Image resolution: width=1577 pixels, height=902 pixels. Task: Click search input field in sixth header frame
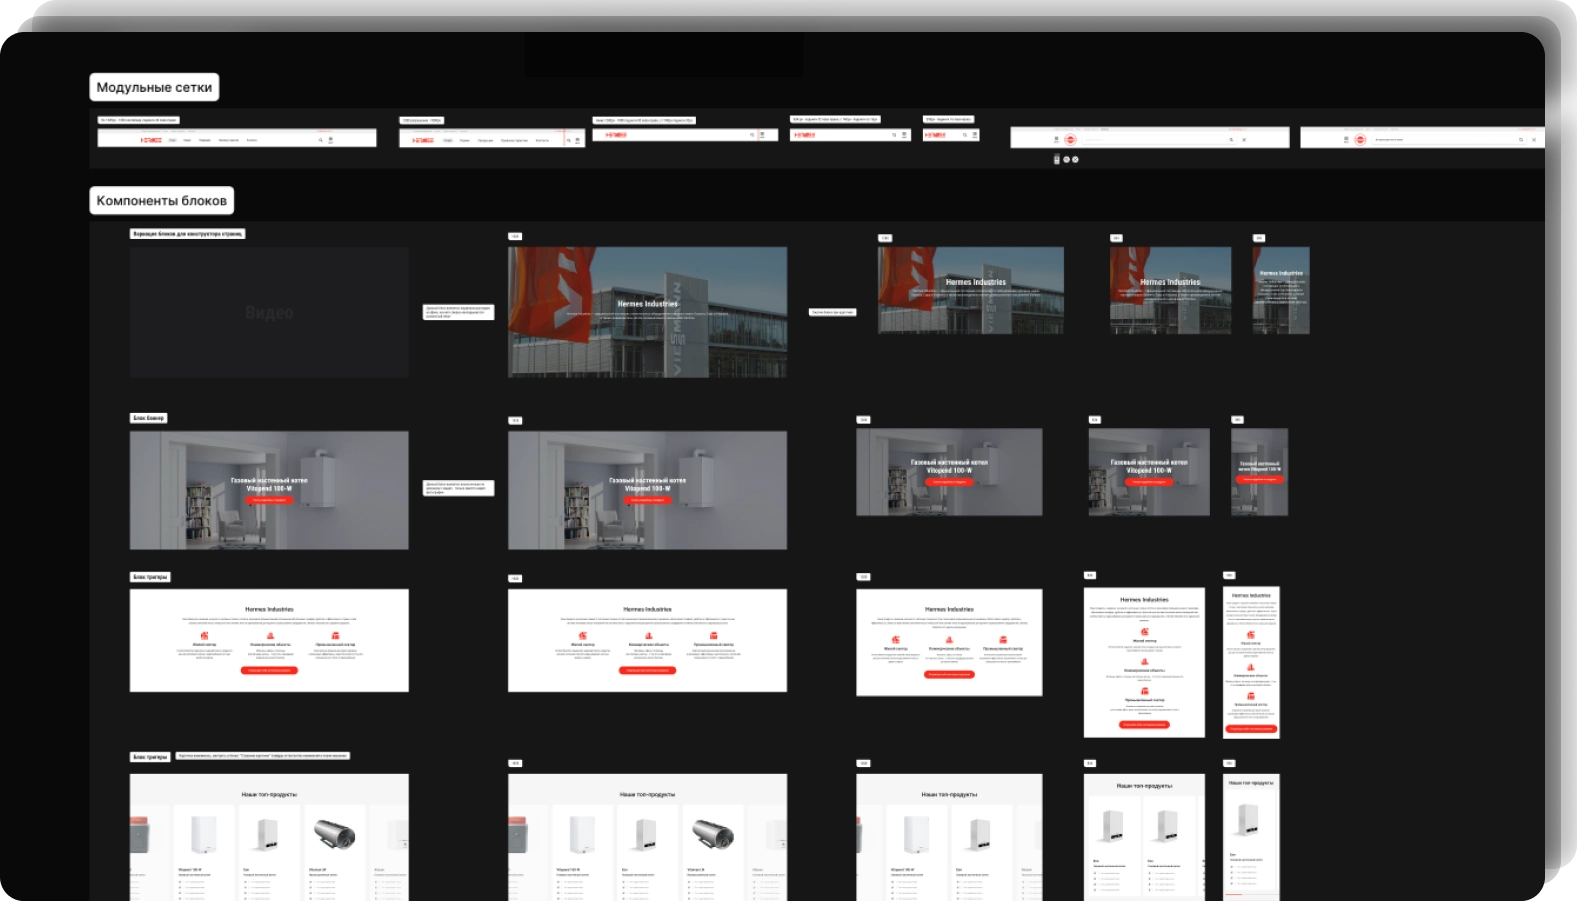click(1160, 140)
